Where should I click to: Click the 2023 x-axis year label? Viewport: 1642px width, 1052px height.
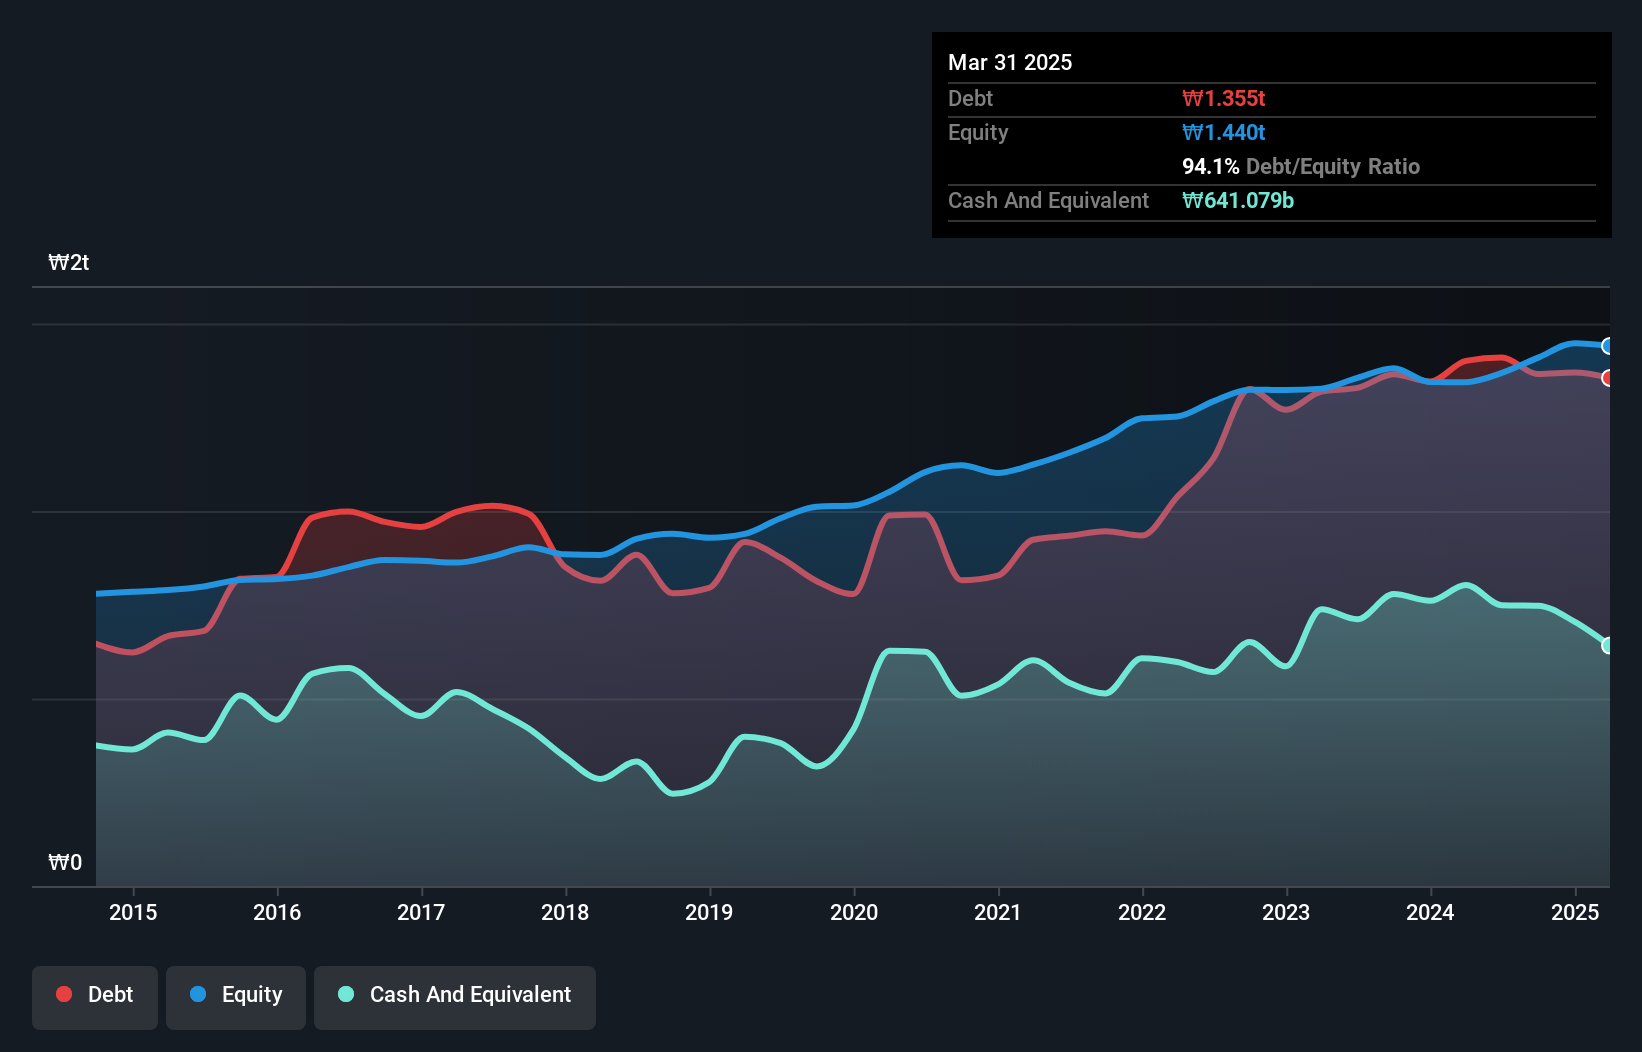(1286, 912)
